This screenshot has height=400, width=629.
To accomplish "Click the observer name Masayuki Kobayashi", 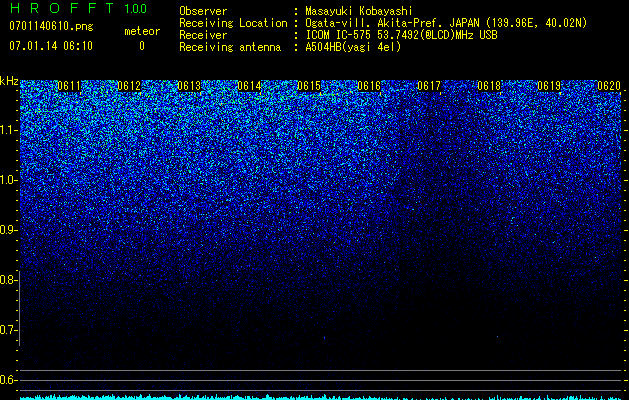I will tap(358, 11).
